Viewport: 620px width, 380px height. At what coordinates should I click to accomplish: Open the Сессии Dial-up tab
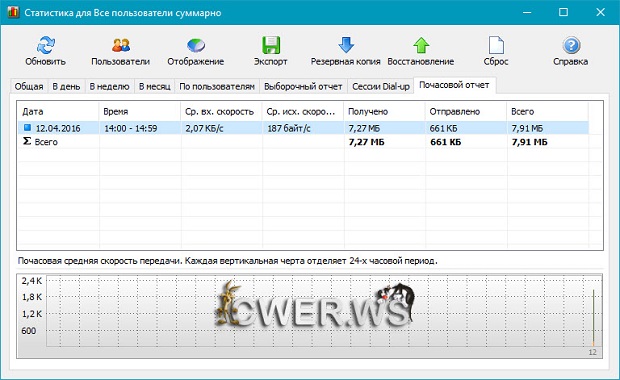pos(381,87)
